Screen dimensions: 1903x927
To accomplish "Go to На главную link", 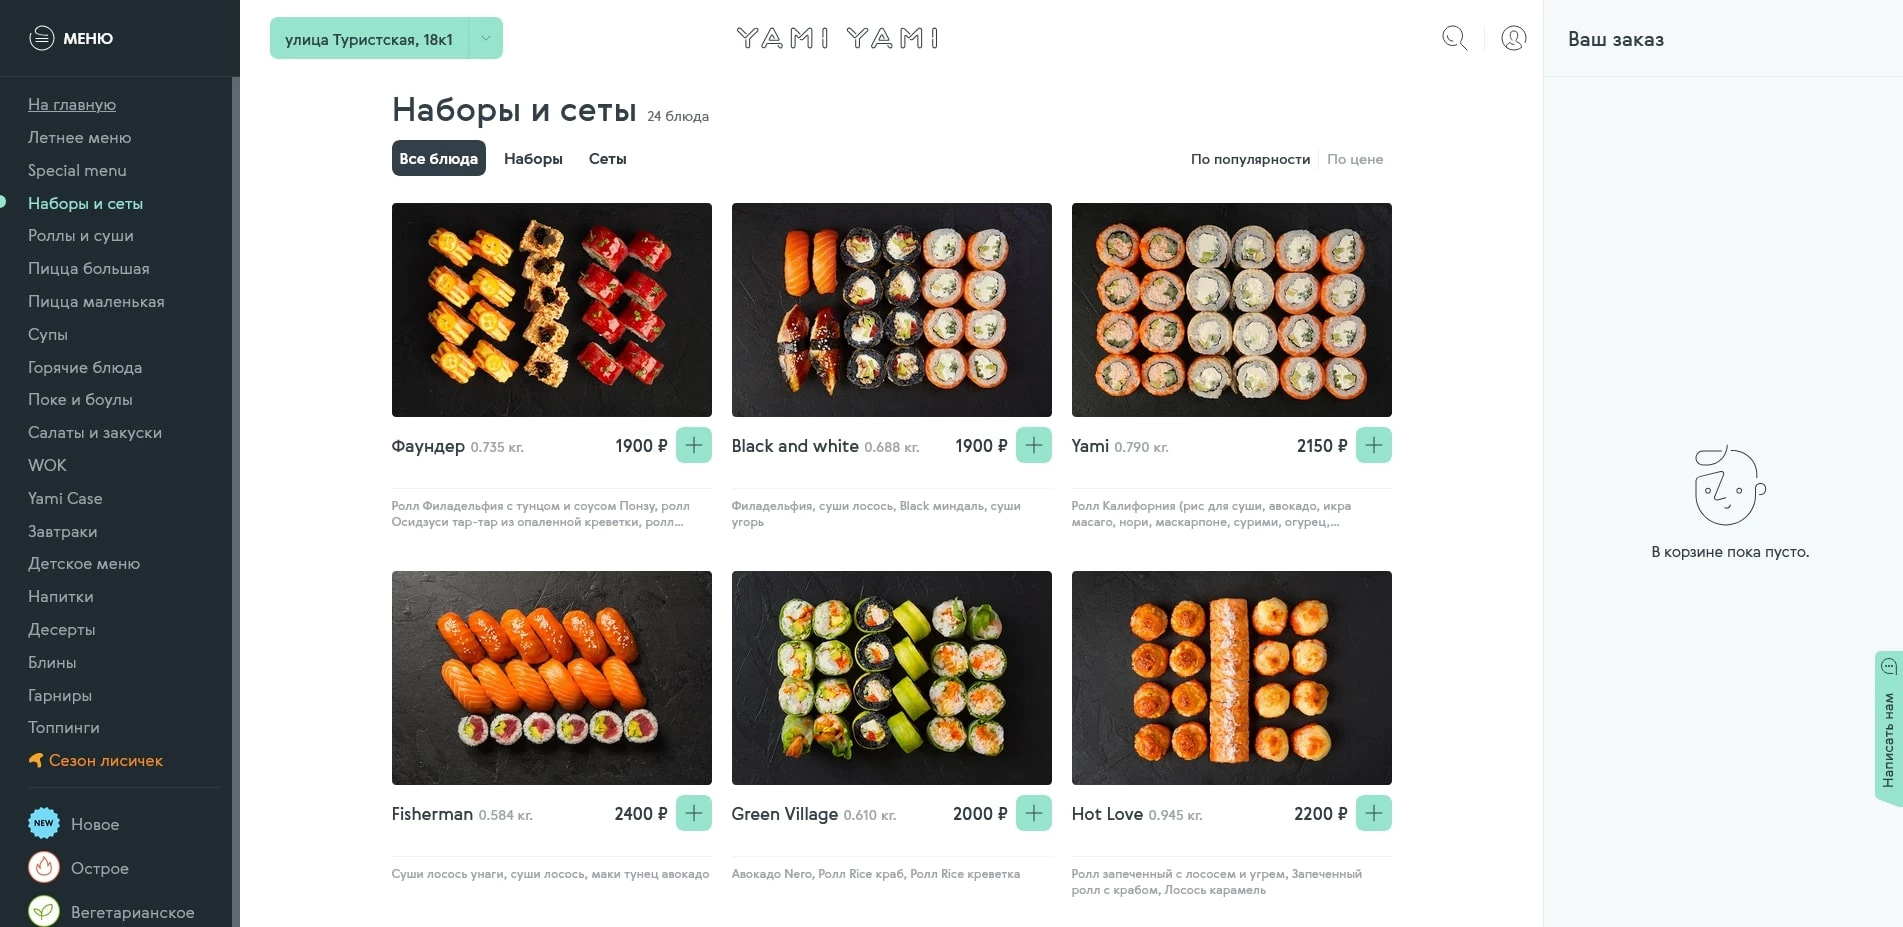I will [72, 104].
